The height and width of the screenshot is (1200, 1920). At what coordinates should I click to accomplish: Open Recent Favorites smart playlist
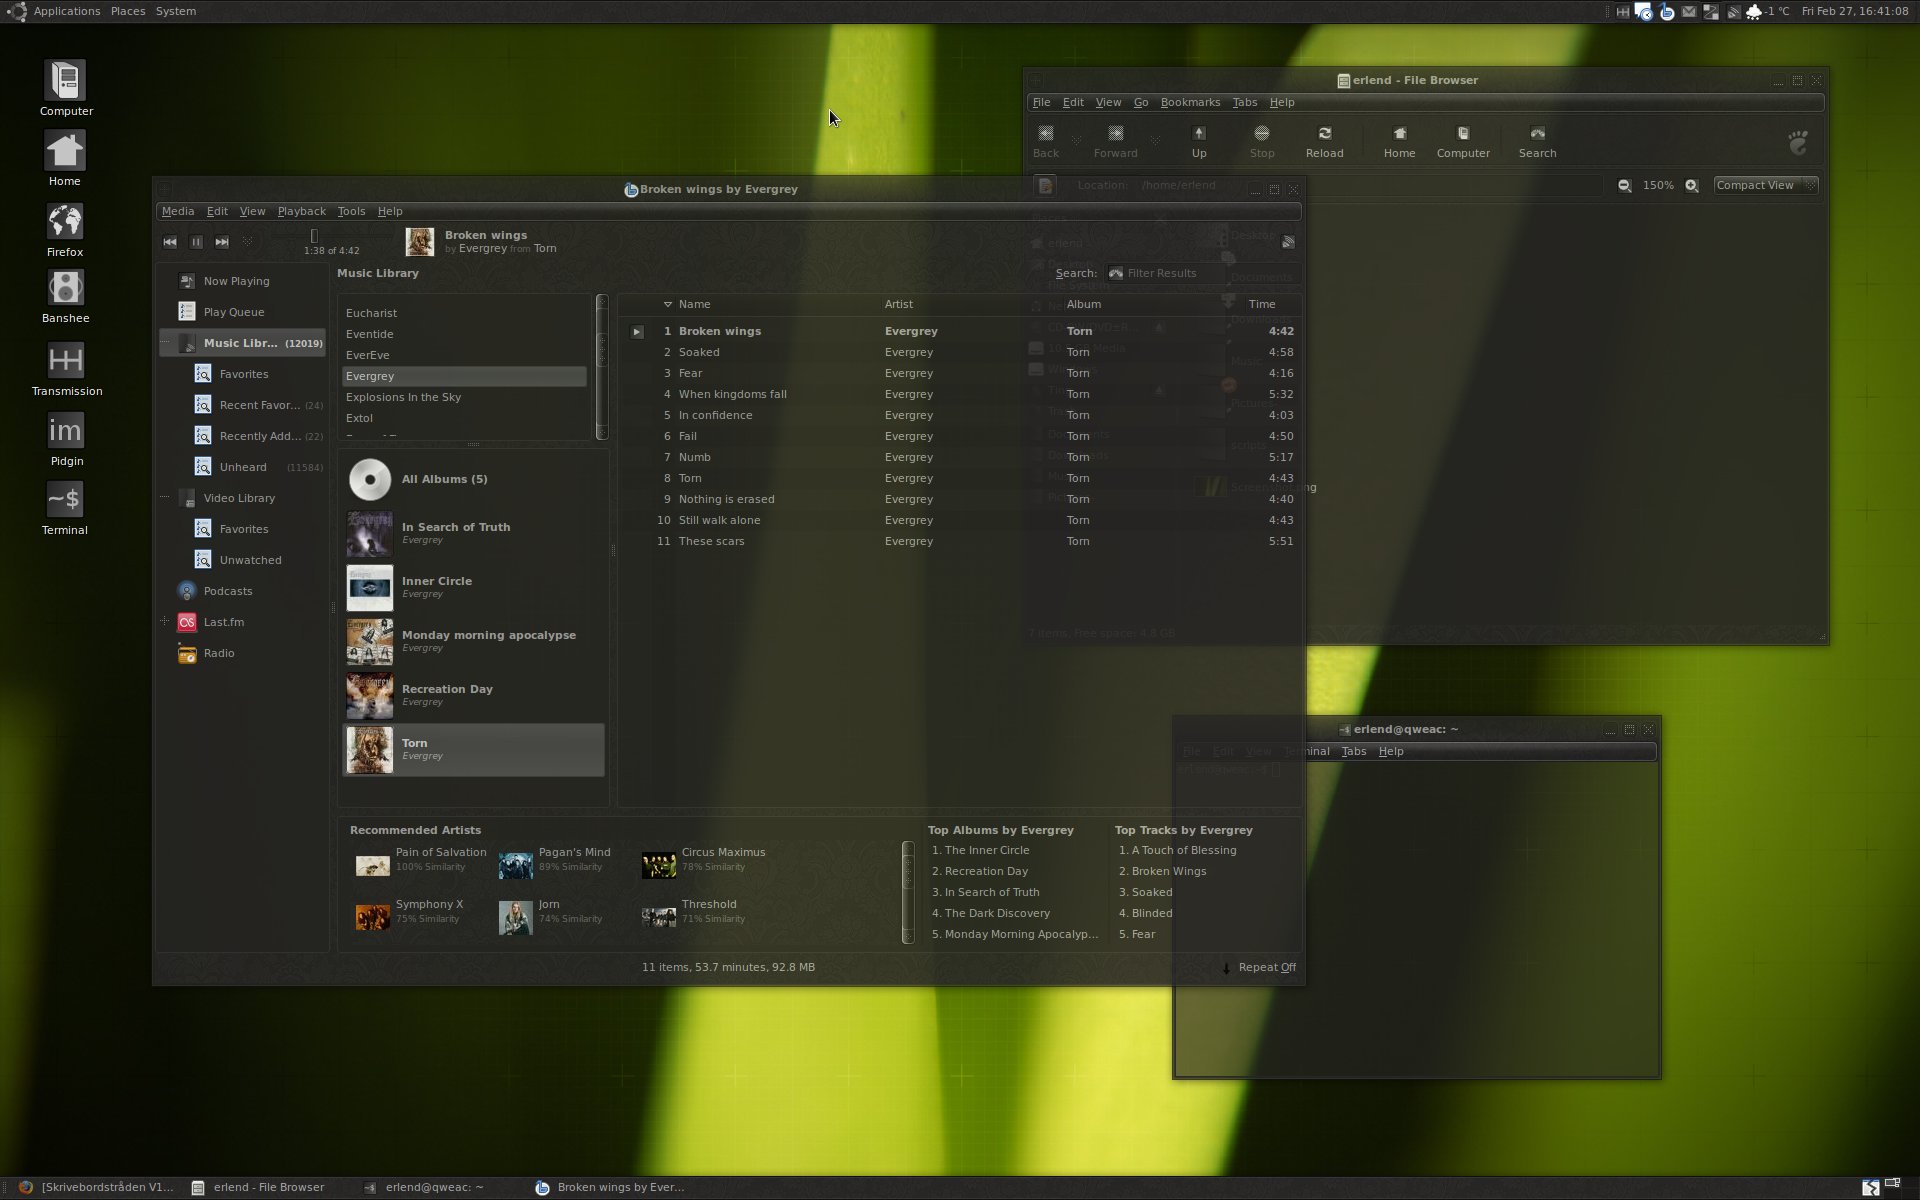(x=259, y=405)
